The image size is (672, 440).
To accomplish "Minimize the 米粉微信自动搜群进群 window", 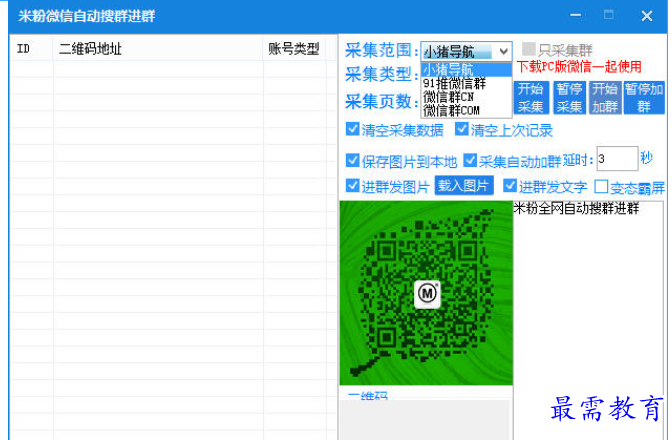I will (576, 15).
